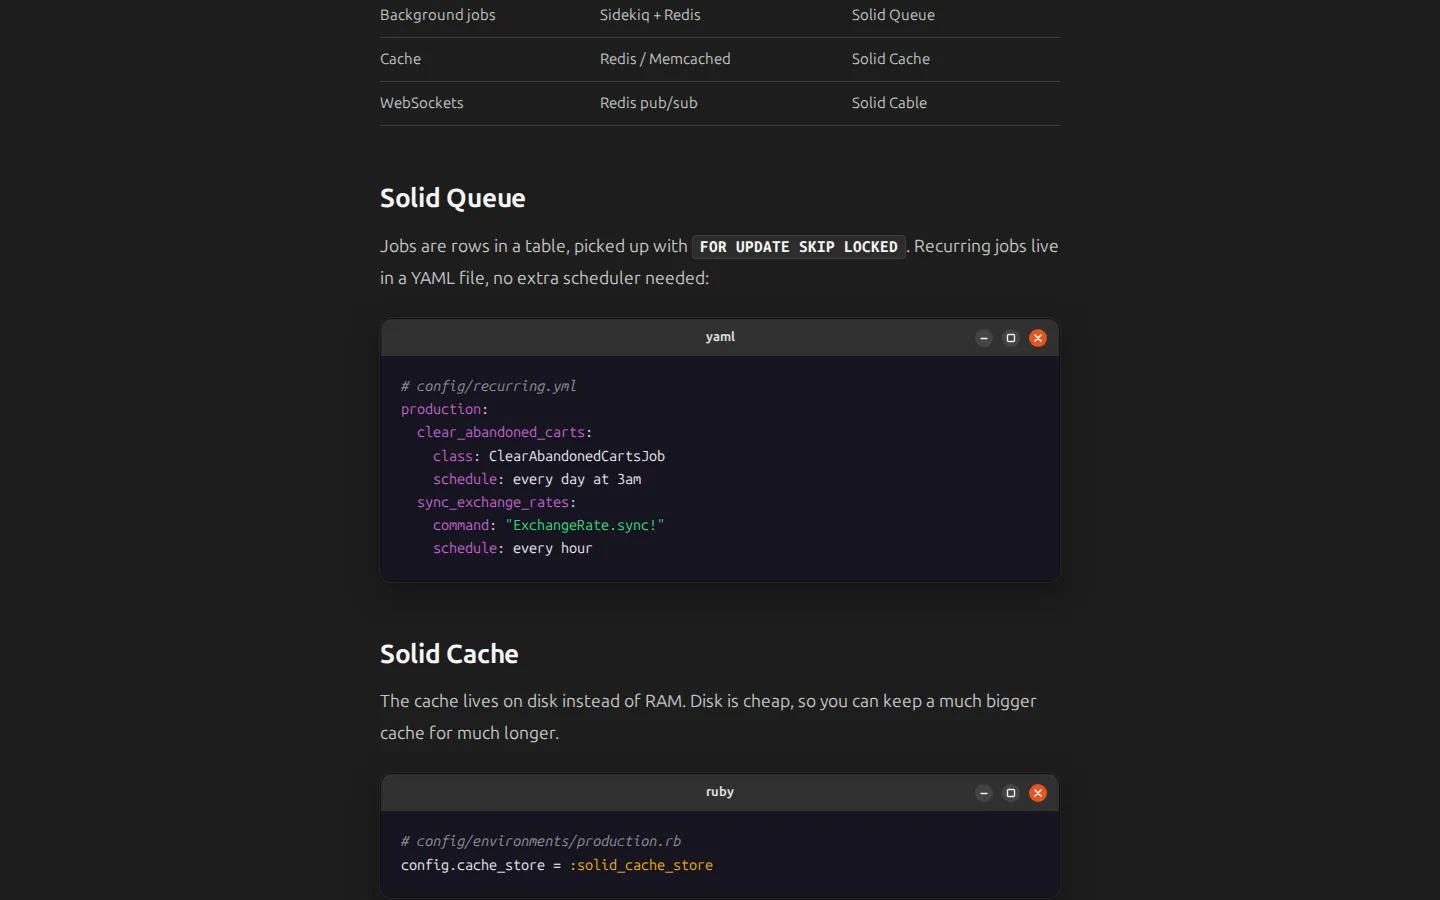Image resolution: width=1440 pixels, height=900 pixels.
Task: Click the yaml code block maximize icon
Action: [1011, 338]
